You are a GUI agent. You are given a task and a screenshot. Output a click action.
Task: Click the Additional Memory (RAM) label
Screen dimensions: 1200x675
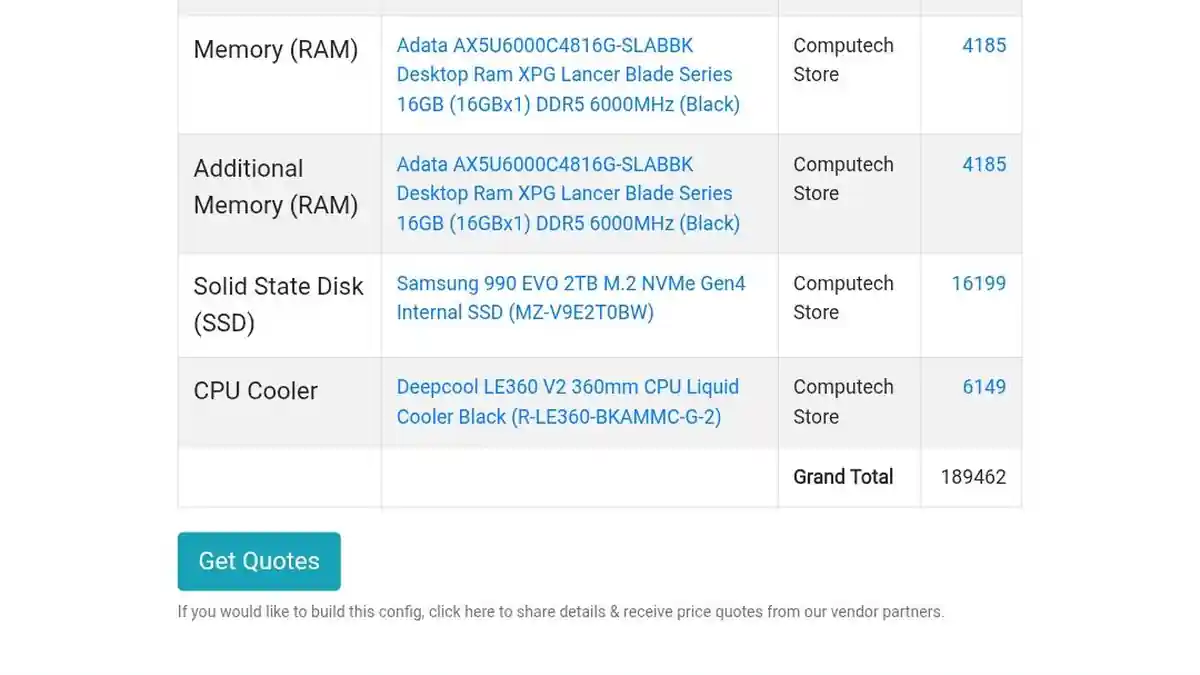point(275,187)
